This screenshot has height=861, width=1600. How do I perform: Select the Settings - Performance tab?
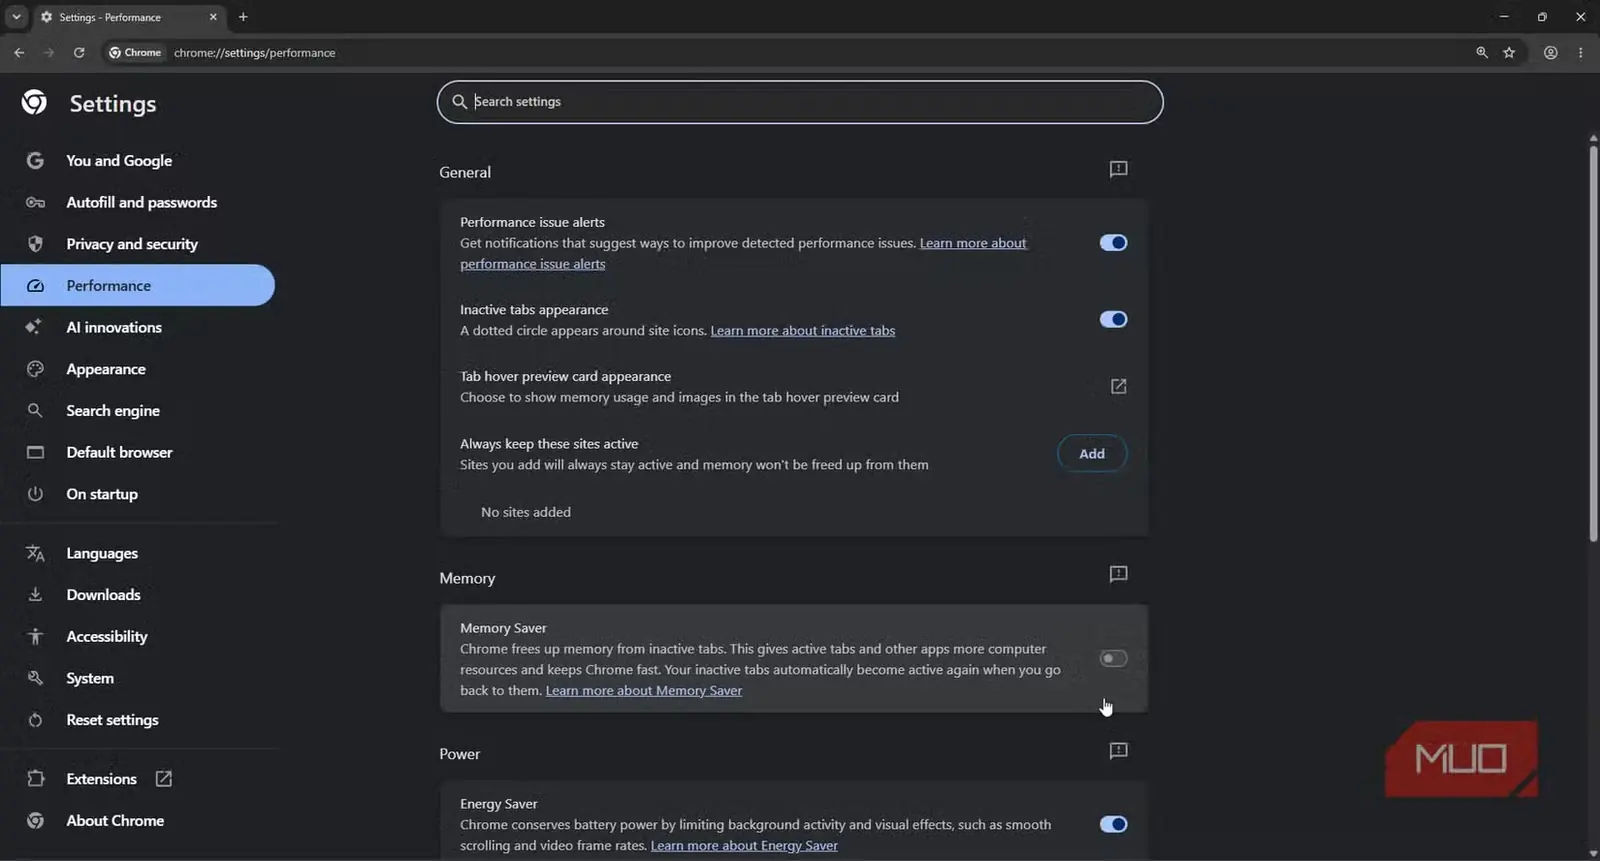click(x=130, y=17)
